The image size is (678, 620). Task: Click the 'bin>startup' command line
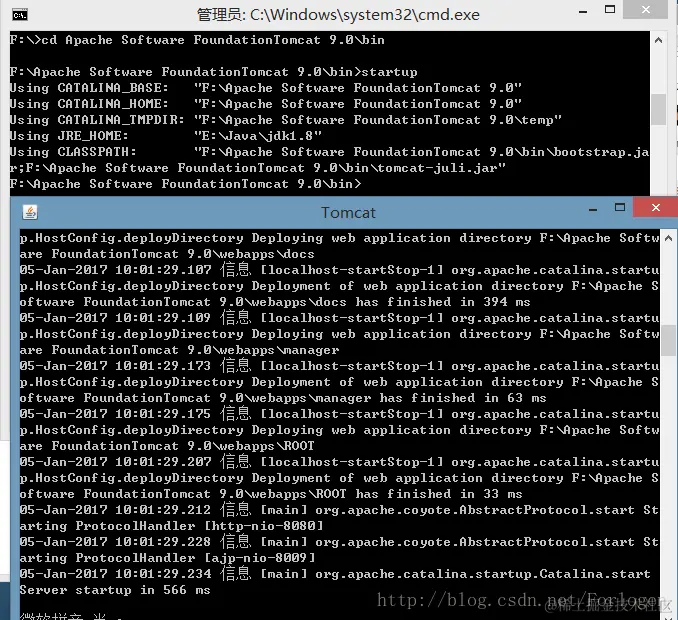click(214, 72)
